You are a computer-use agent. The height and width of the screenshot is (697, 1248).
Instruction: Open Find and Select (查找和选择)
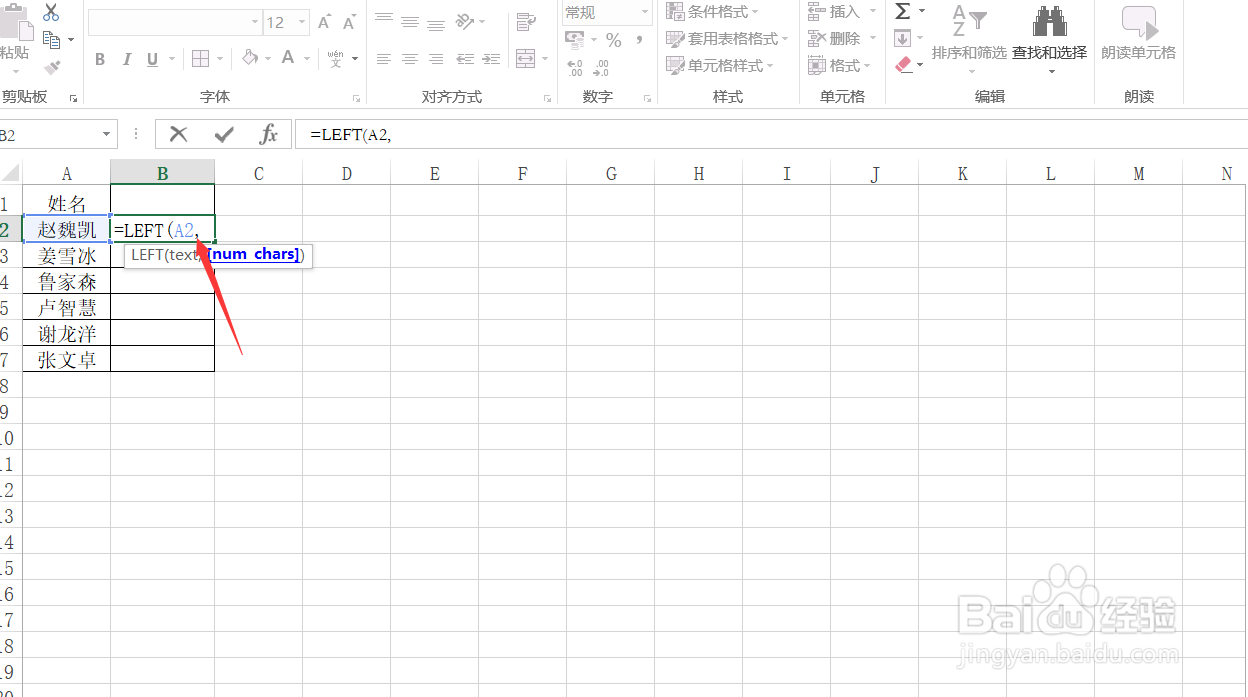pos(1049,40)
